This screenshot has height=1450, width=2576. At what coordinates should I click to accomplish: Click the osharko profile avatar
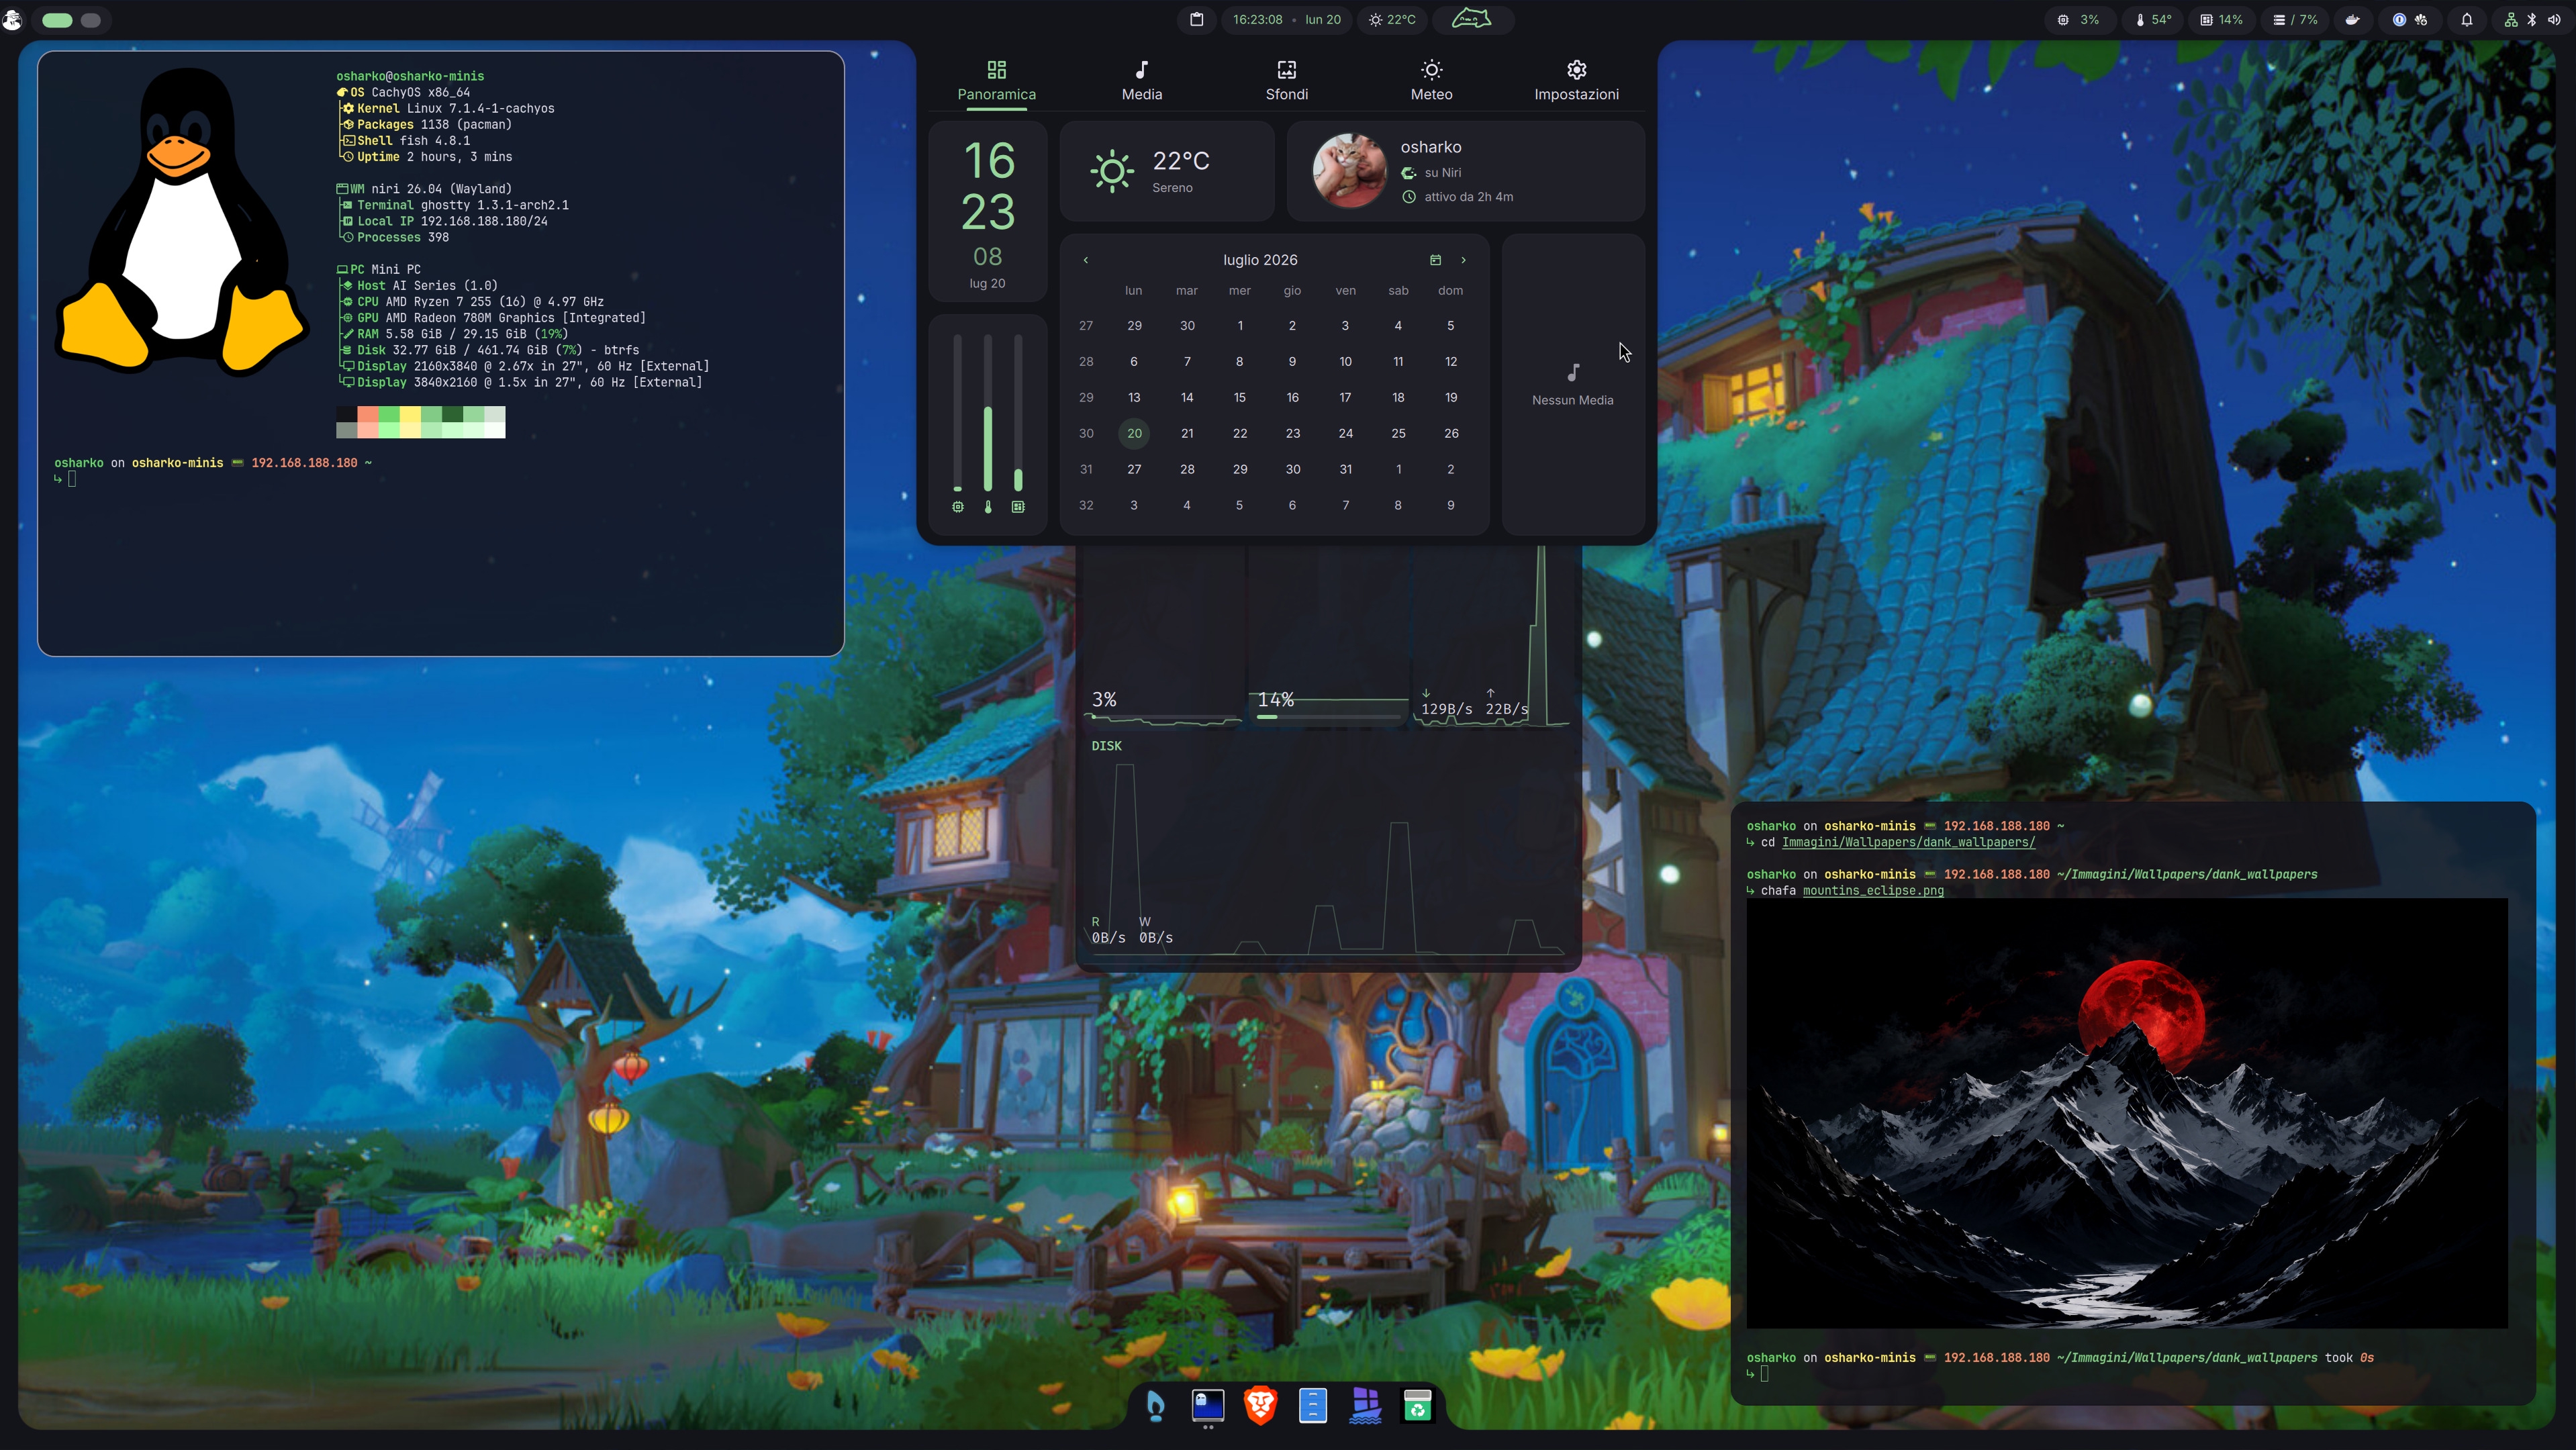tap(1349, 171)
